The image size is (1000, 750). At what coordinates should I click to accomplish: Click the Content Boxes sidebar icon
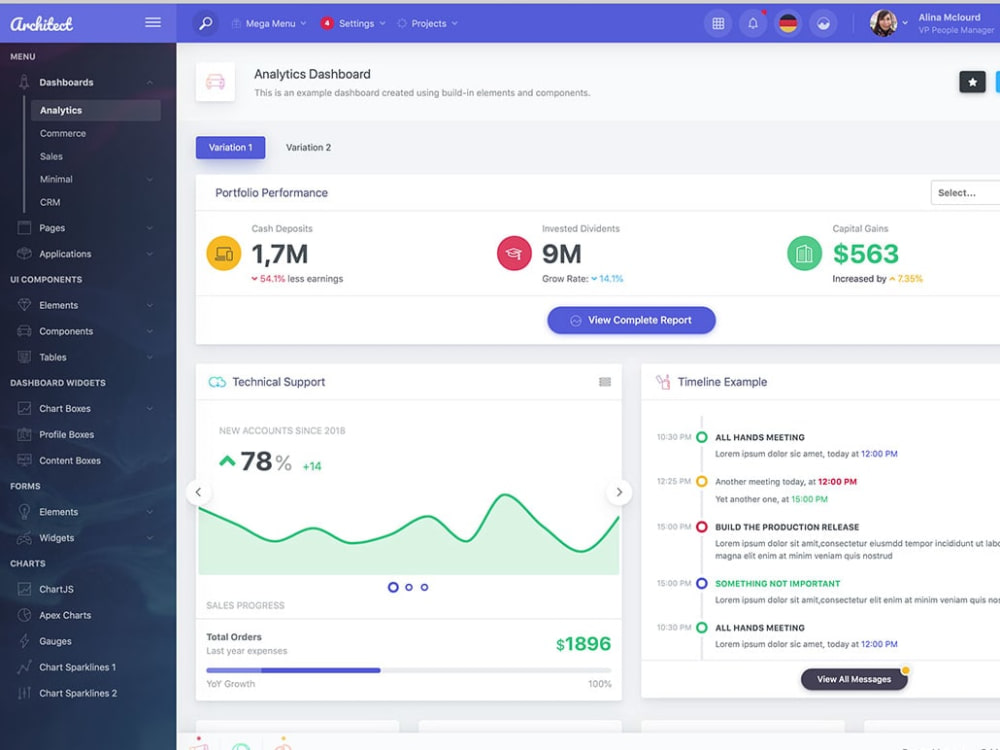pos(24,460)
